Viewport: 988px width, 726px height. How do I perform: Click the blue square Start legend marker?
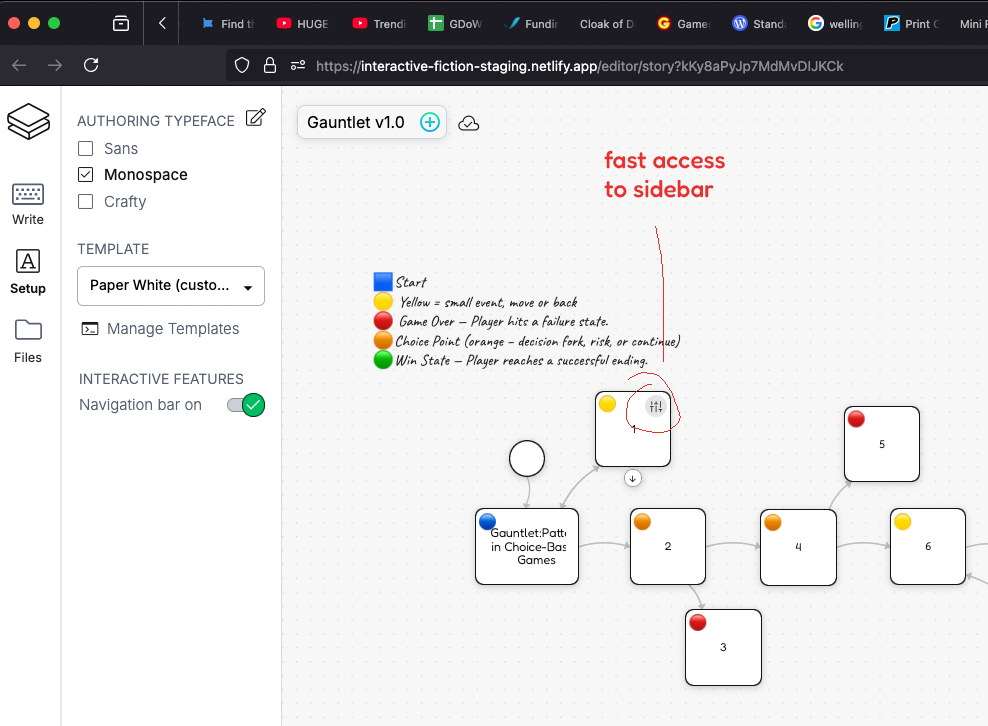[383, 282]
